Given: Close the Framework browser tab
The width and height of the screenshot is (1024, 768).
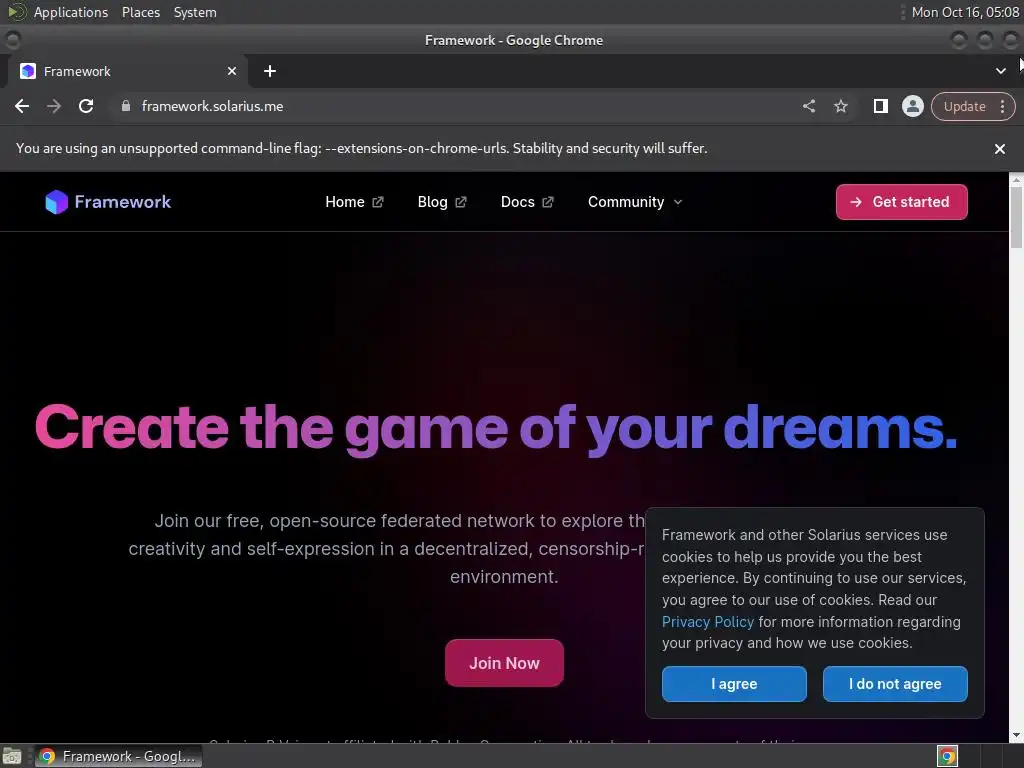Looking at the screenshot, I should [x=232, y=71].
